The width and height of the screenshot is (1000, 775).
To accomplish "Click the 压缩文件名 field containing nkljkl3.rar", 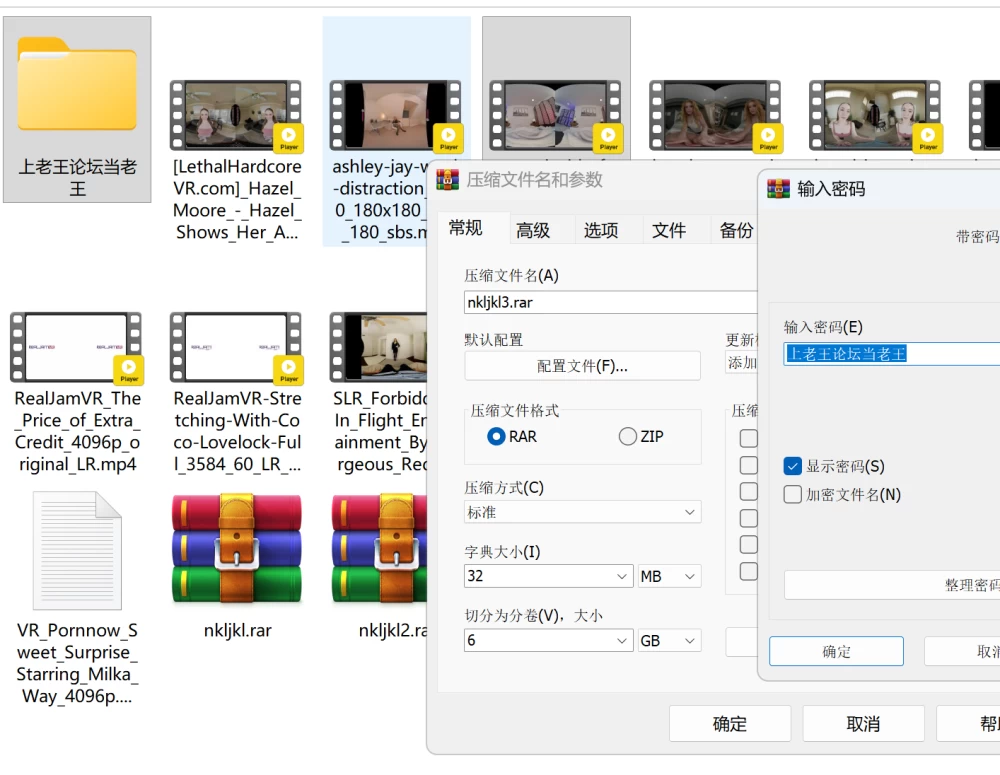I will (610, 302).
